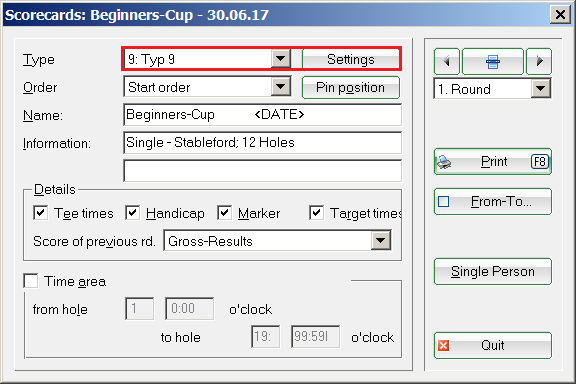Enable the Time area checkbox
This screenshot has width=576, height=384.
click(30, 281)
